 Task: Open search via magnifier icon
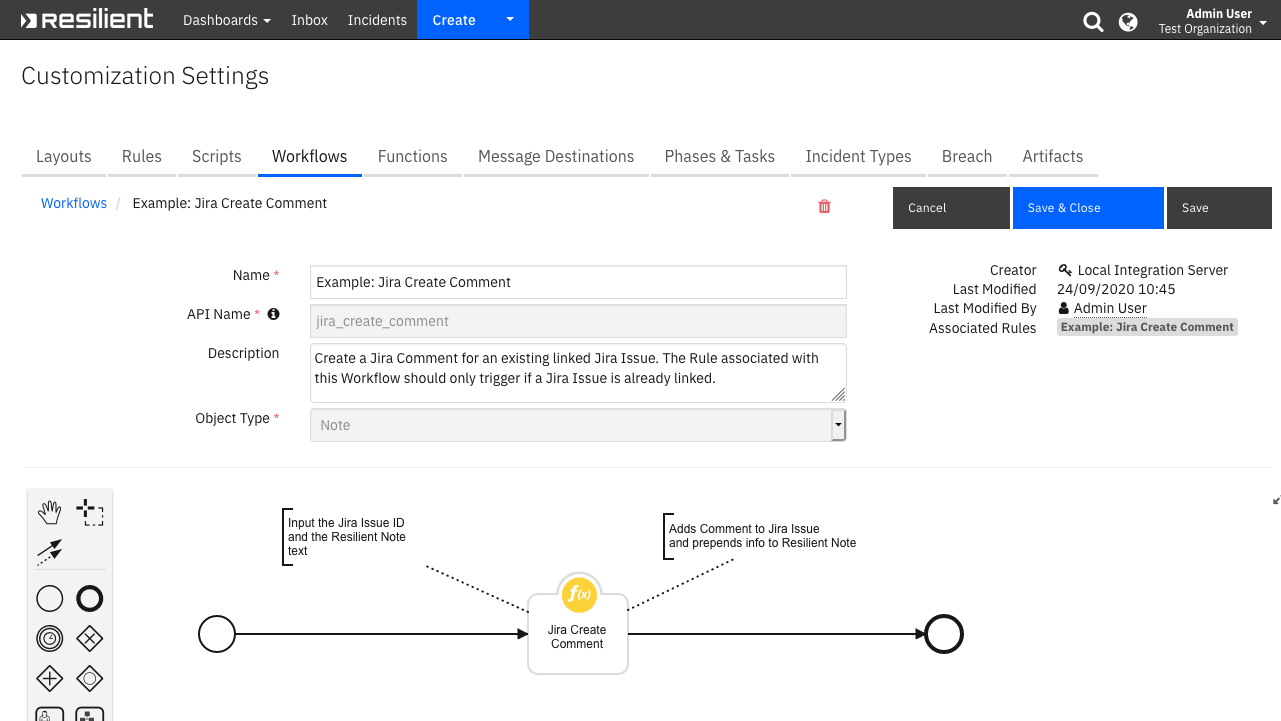[1094, 21]
